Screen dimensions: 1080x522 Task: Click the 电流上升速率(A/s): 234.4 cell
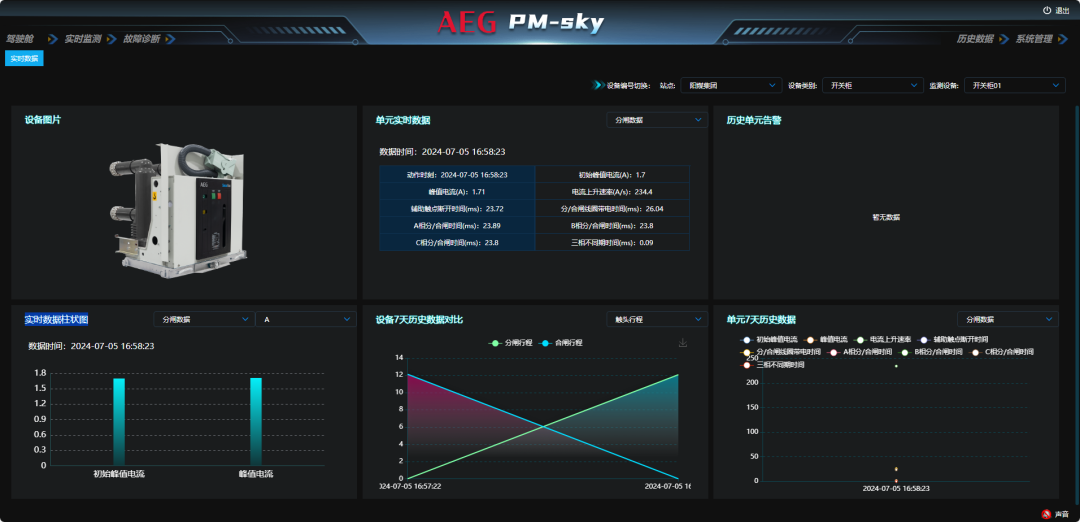tap(612, 191)
